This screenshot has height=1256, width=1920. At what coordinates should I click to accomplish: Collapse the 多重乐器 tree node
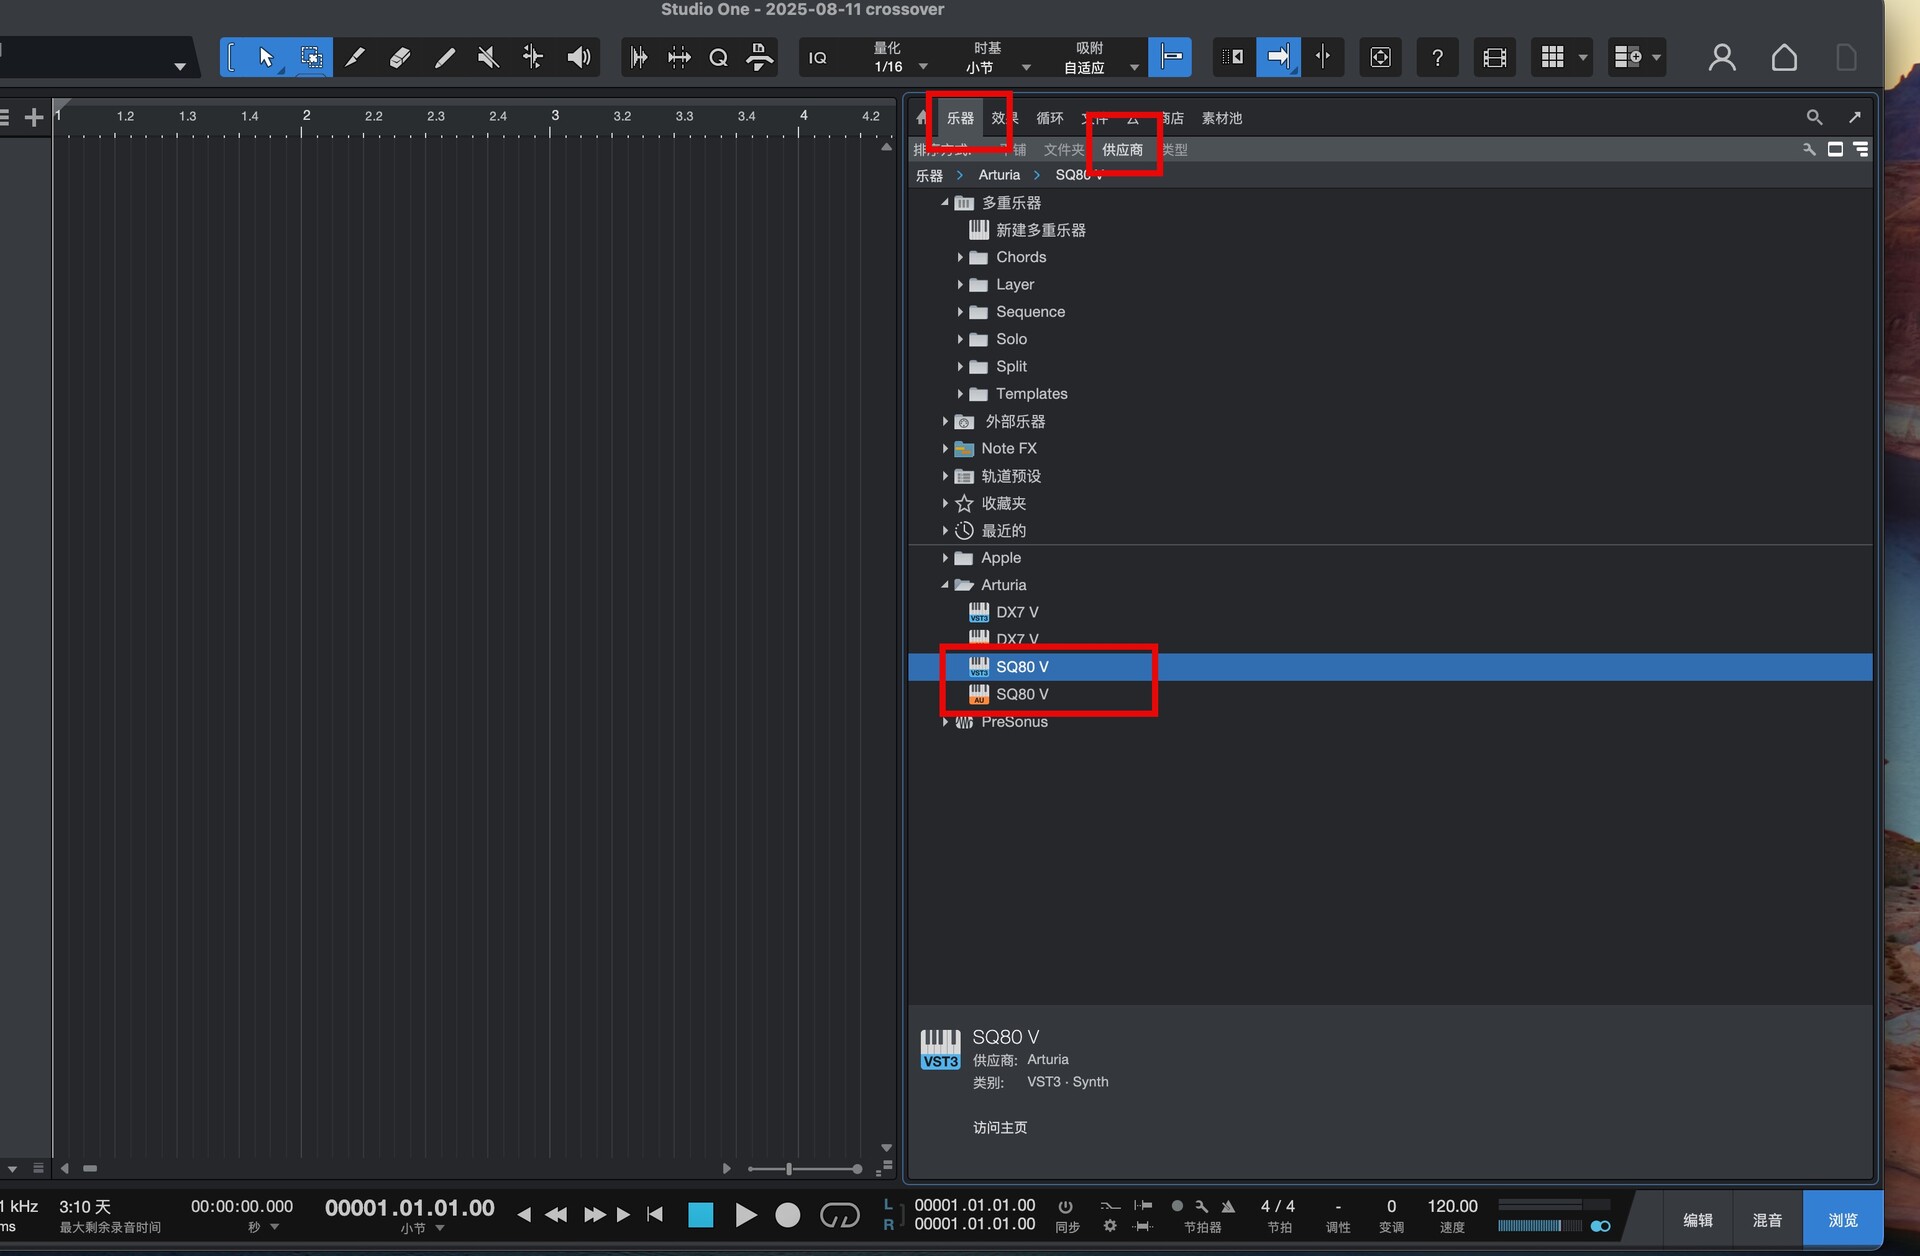coord(944,203)
